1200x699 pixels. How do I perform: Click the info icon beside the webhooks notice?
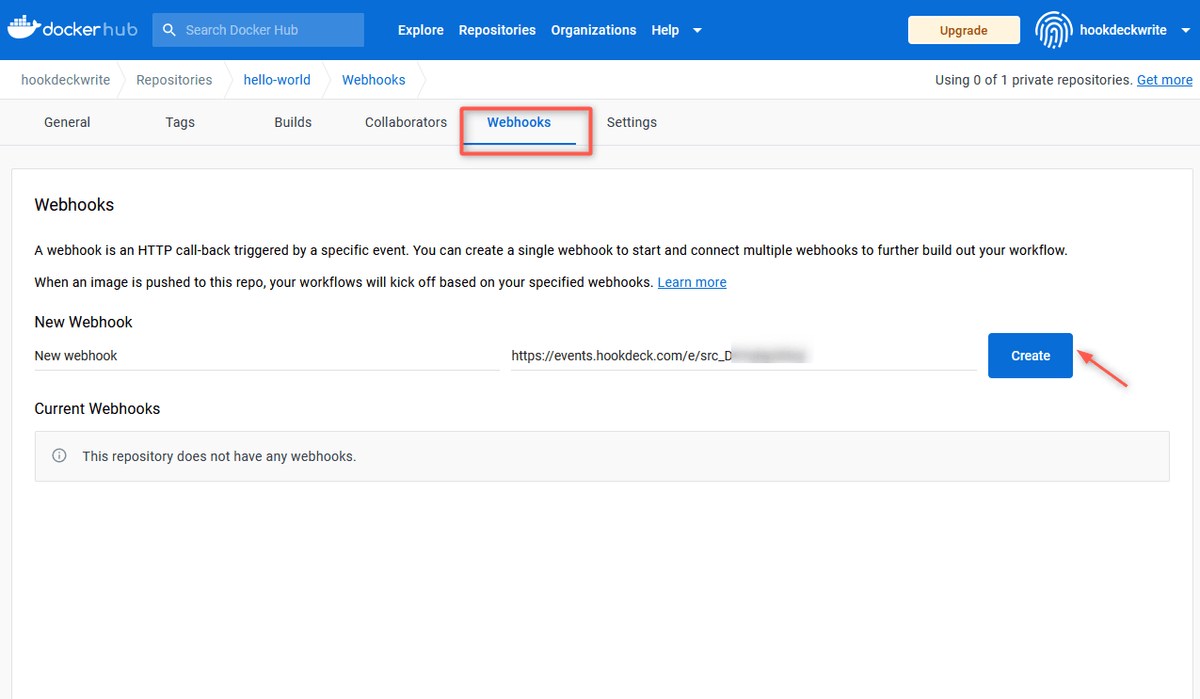59,455
